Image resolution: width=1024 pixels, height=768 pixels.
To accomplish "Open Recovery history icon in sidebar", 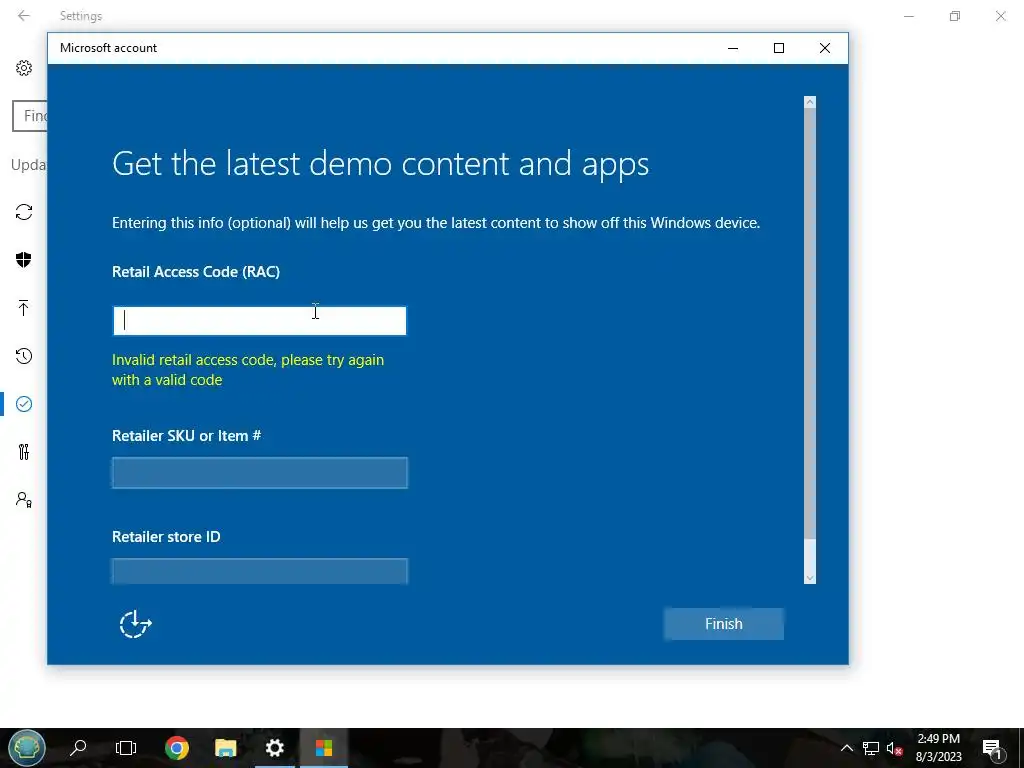I will tap(24, 356).
